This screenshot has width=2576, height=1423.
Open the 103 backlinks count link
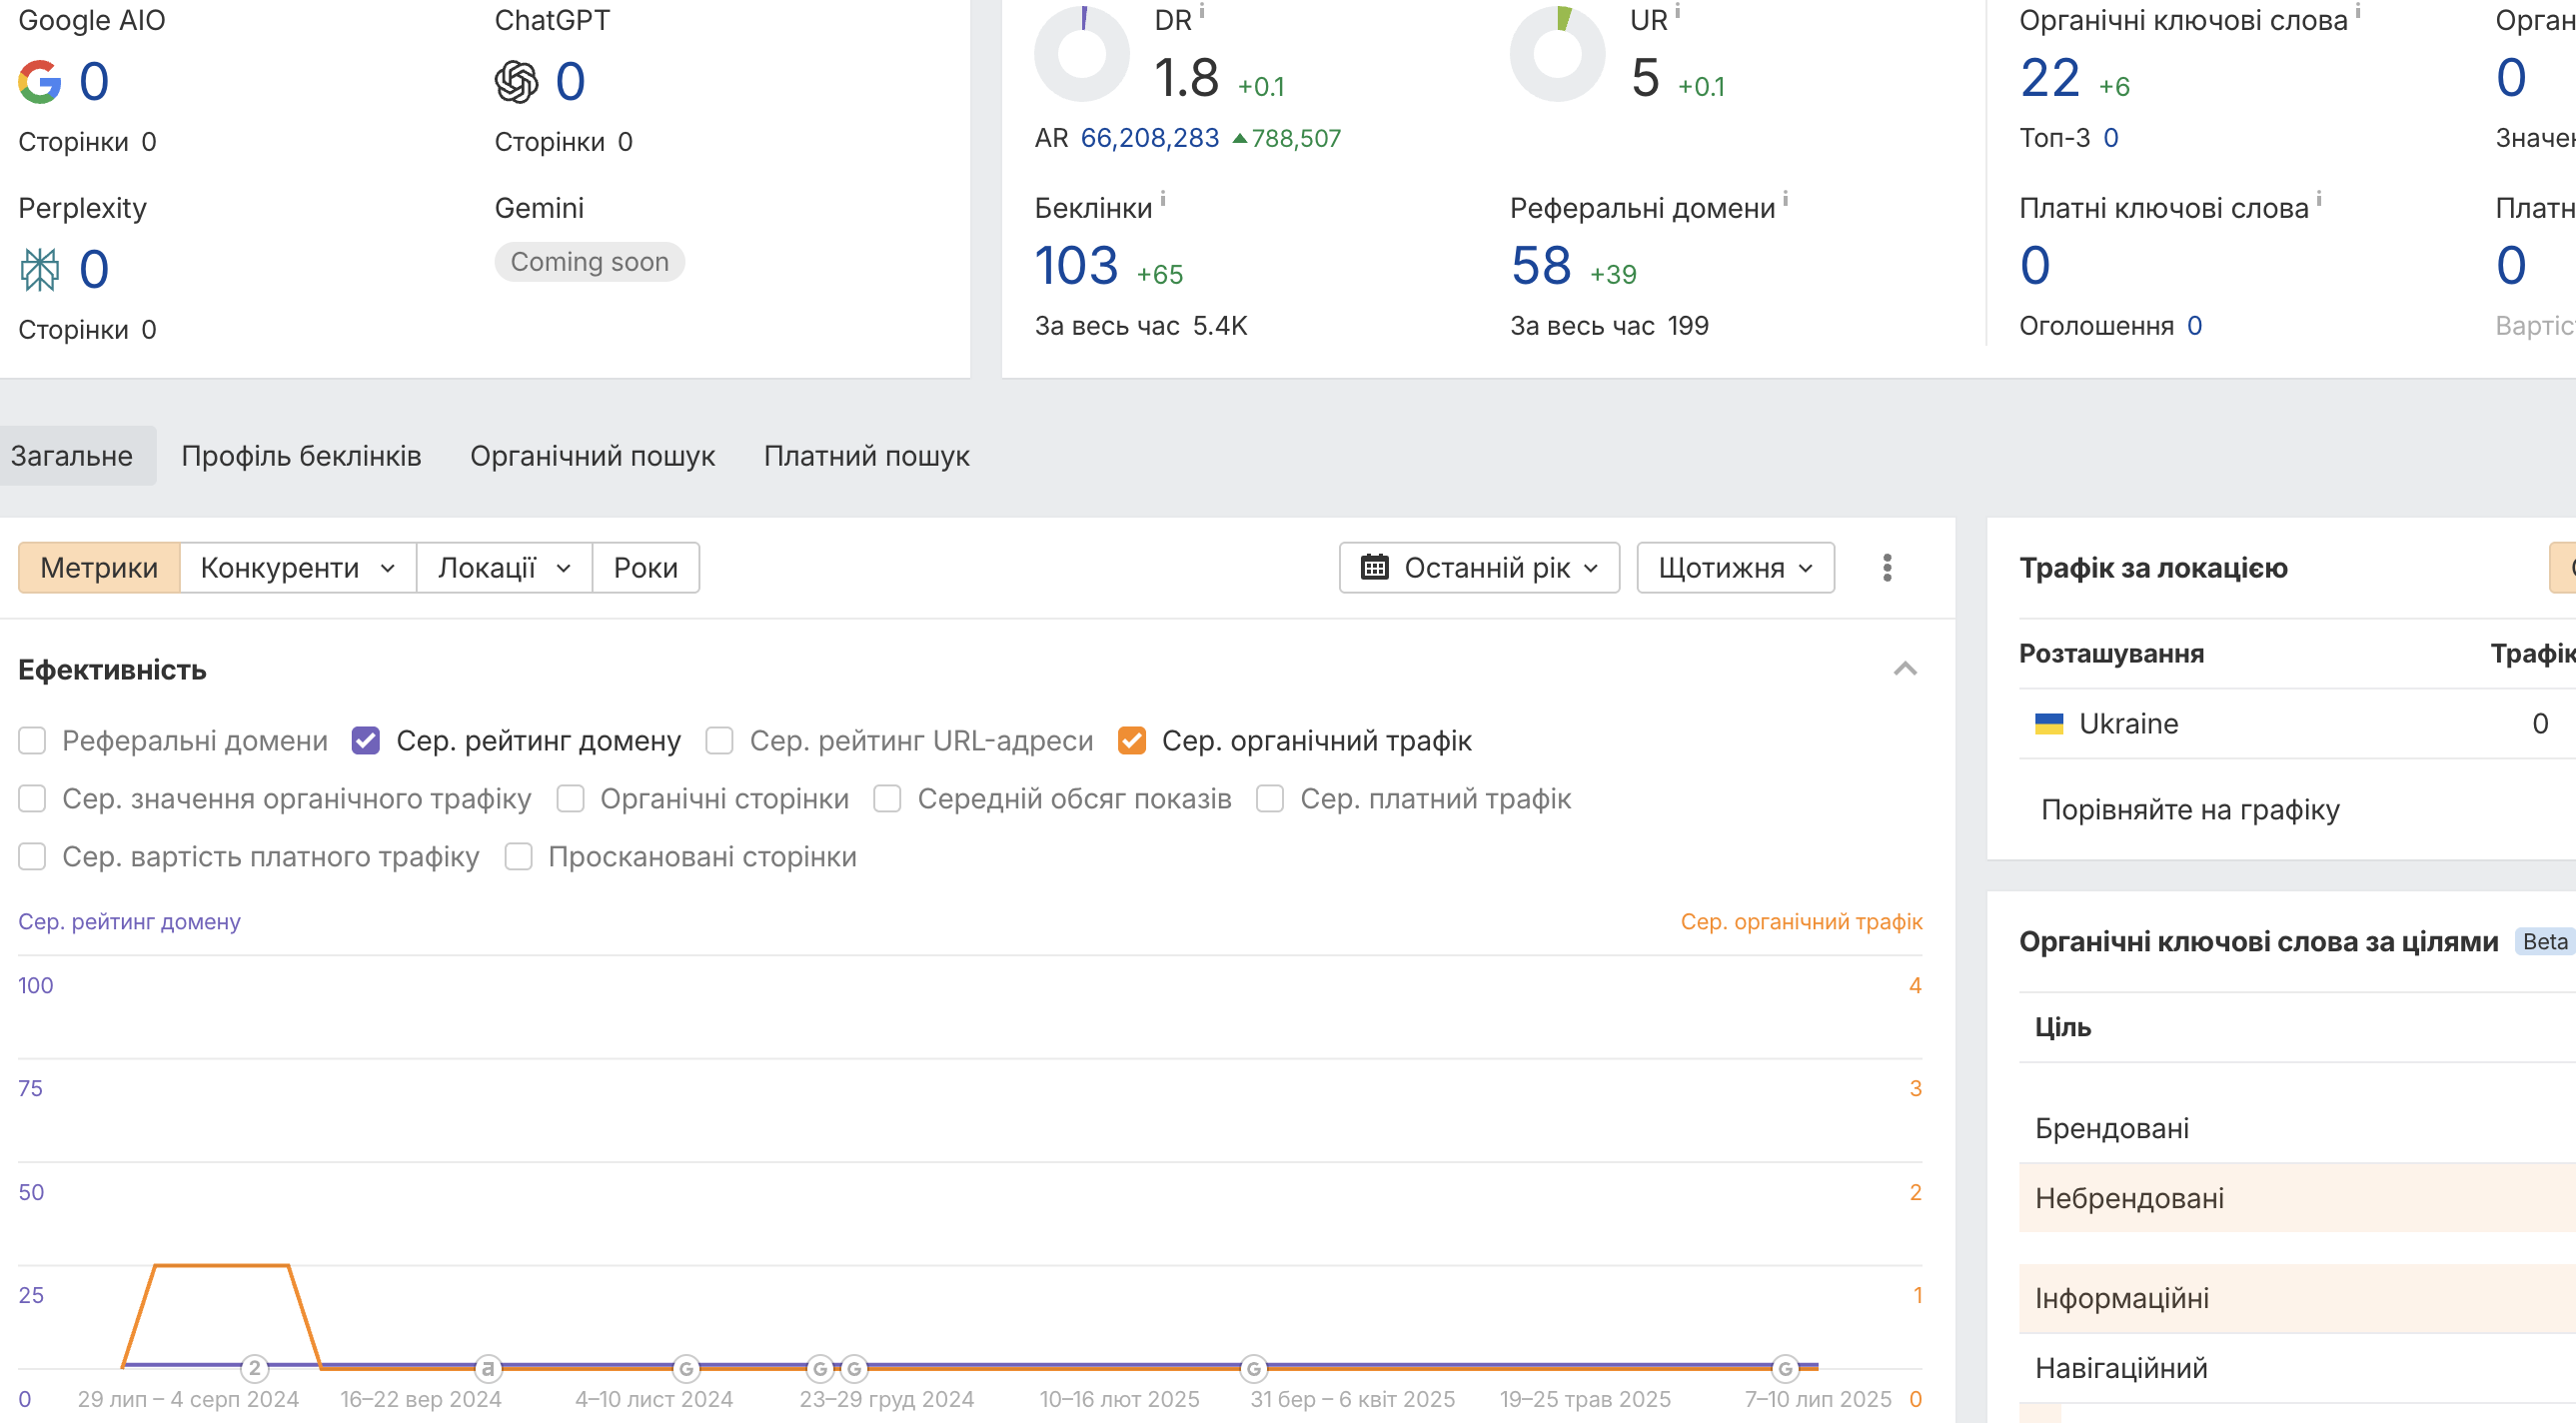click(1076, 266)
